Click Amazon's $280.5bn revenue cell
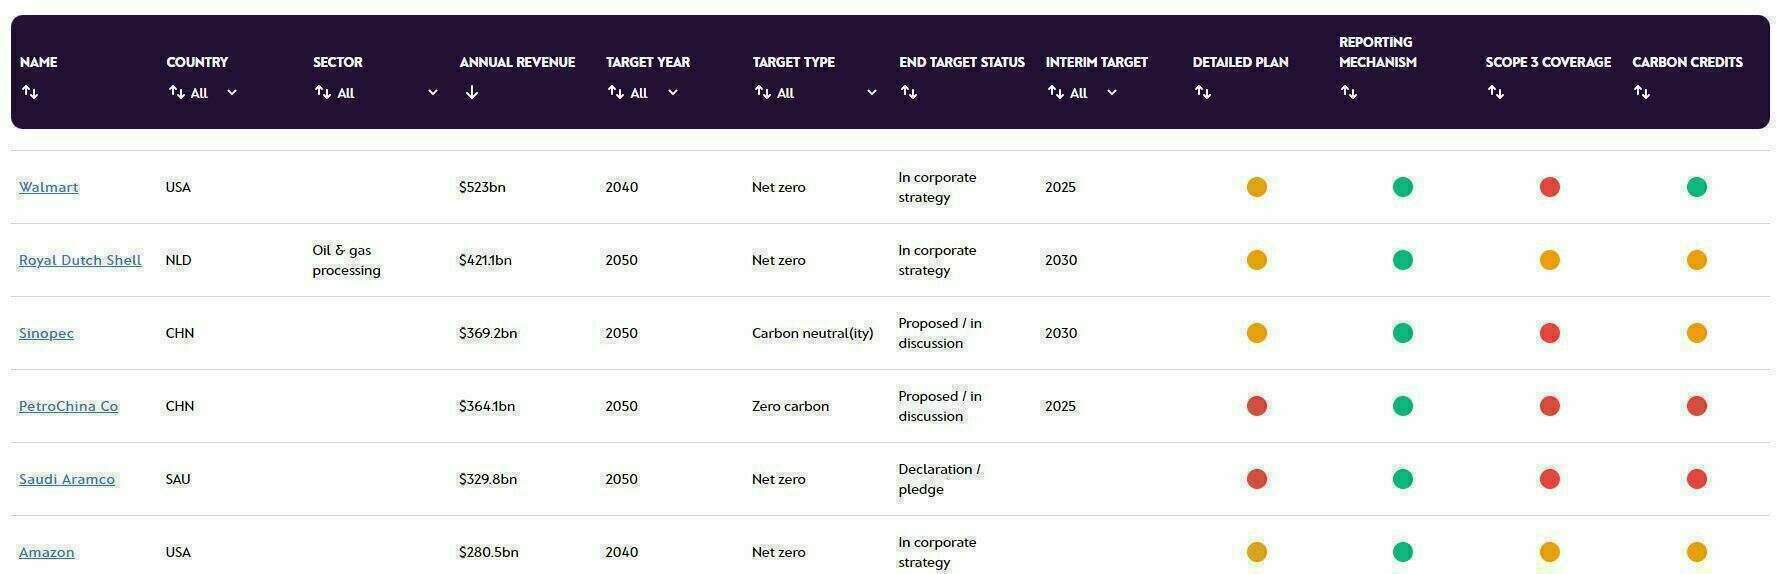The height and width of the screenshot is (574, 1780). pyautogui.click(x=488, y=552)
